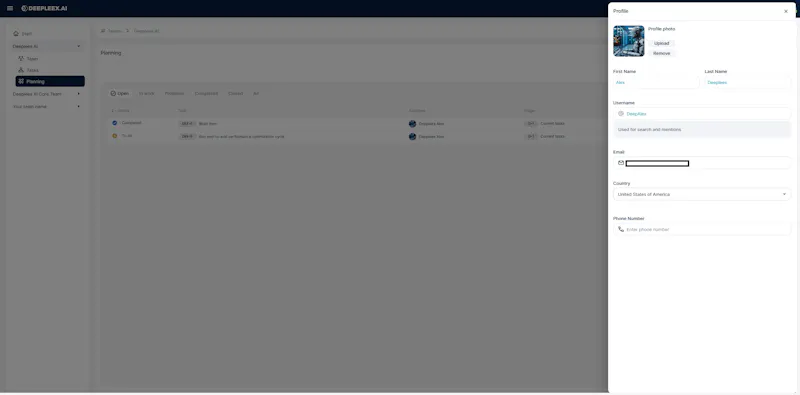Click the envelope icon in Email field
The image size is (800, 395).
coord(621,163)
